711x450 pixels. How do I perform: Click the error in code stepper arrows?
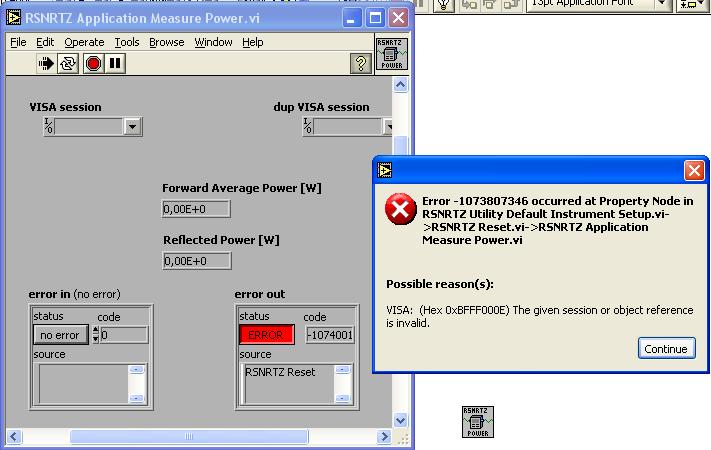tap(95, 335)
